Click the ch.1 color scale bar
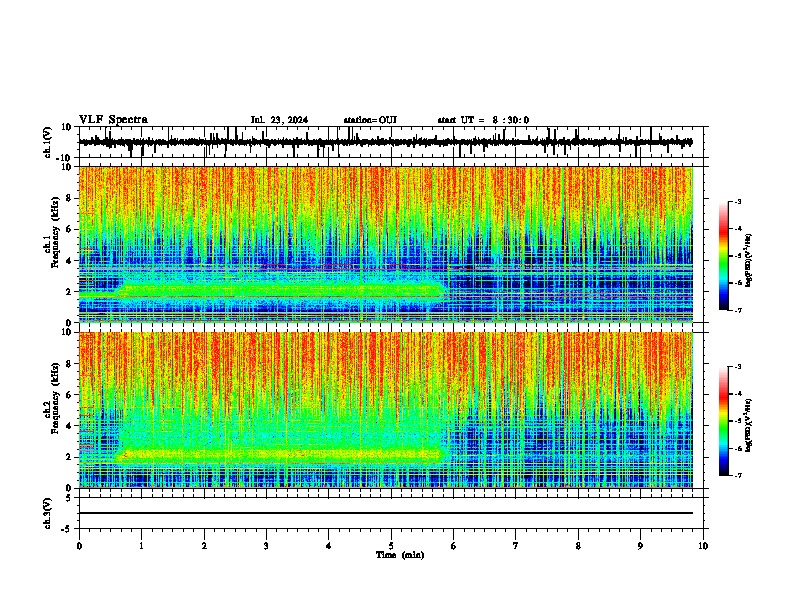 724,256
